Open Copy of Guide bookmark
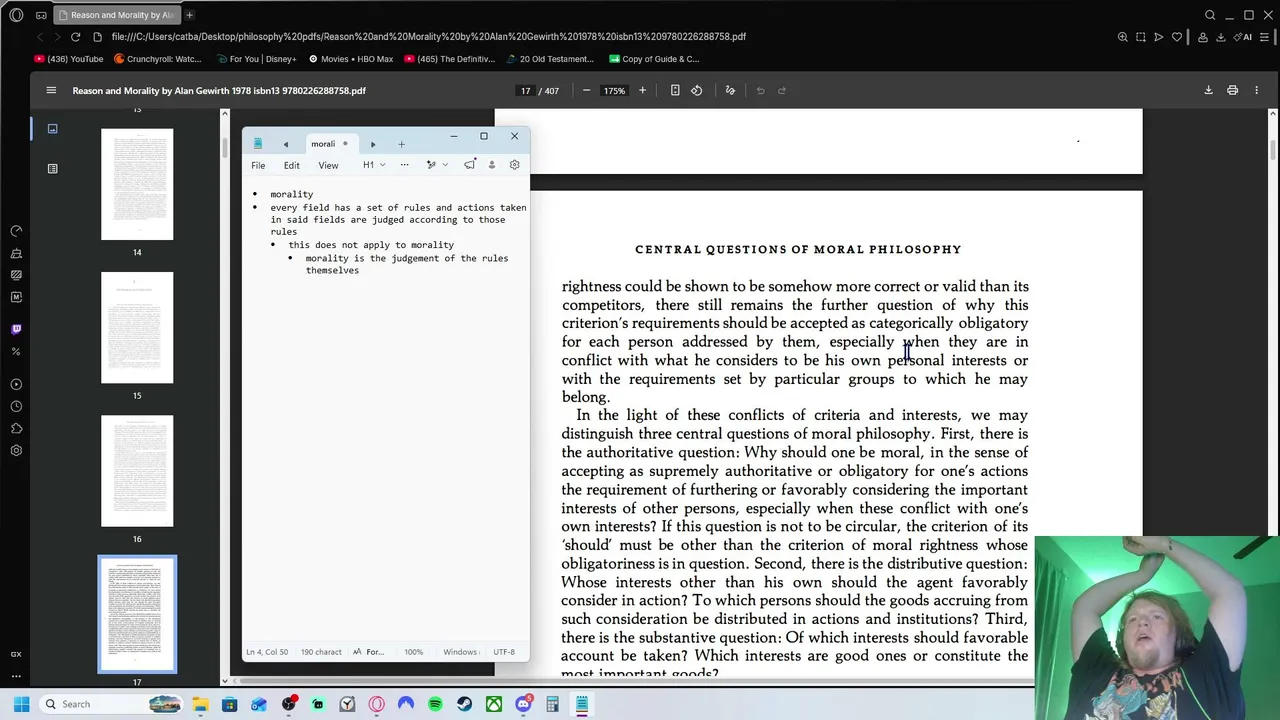The height and width of the screenshot is (720, 1280). click(x=655, y=59)
